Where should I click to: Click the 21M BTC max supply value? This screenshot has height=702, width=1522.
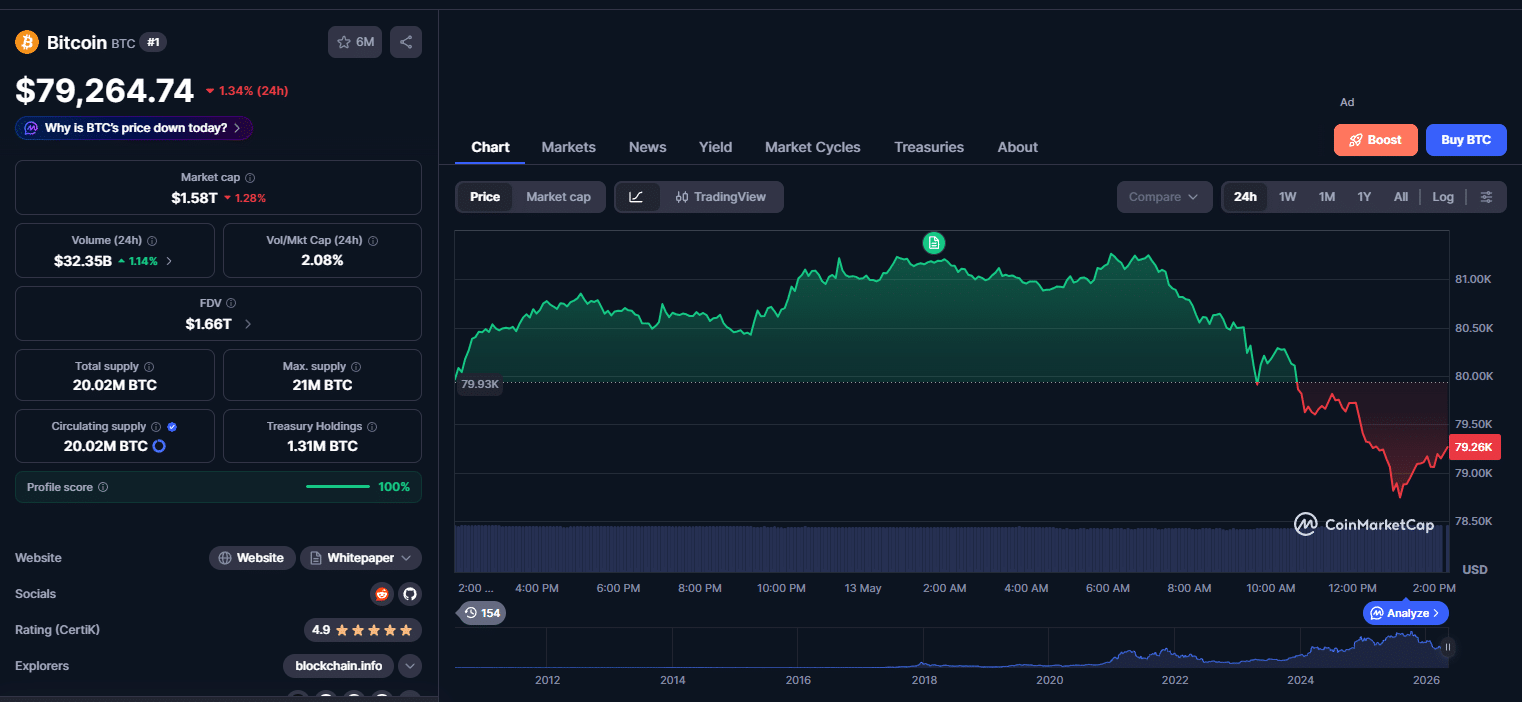(322, 385)
